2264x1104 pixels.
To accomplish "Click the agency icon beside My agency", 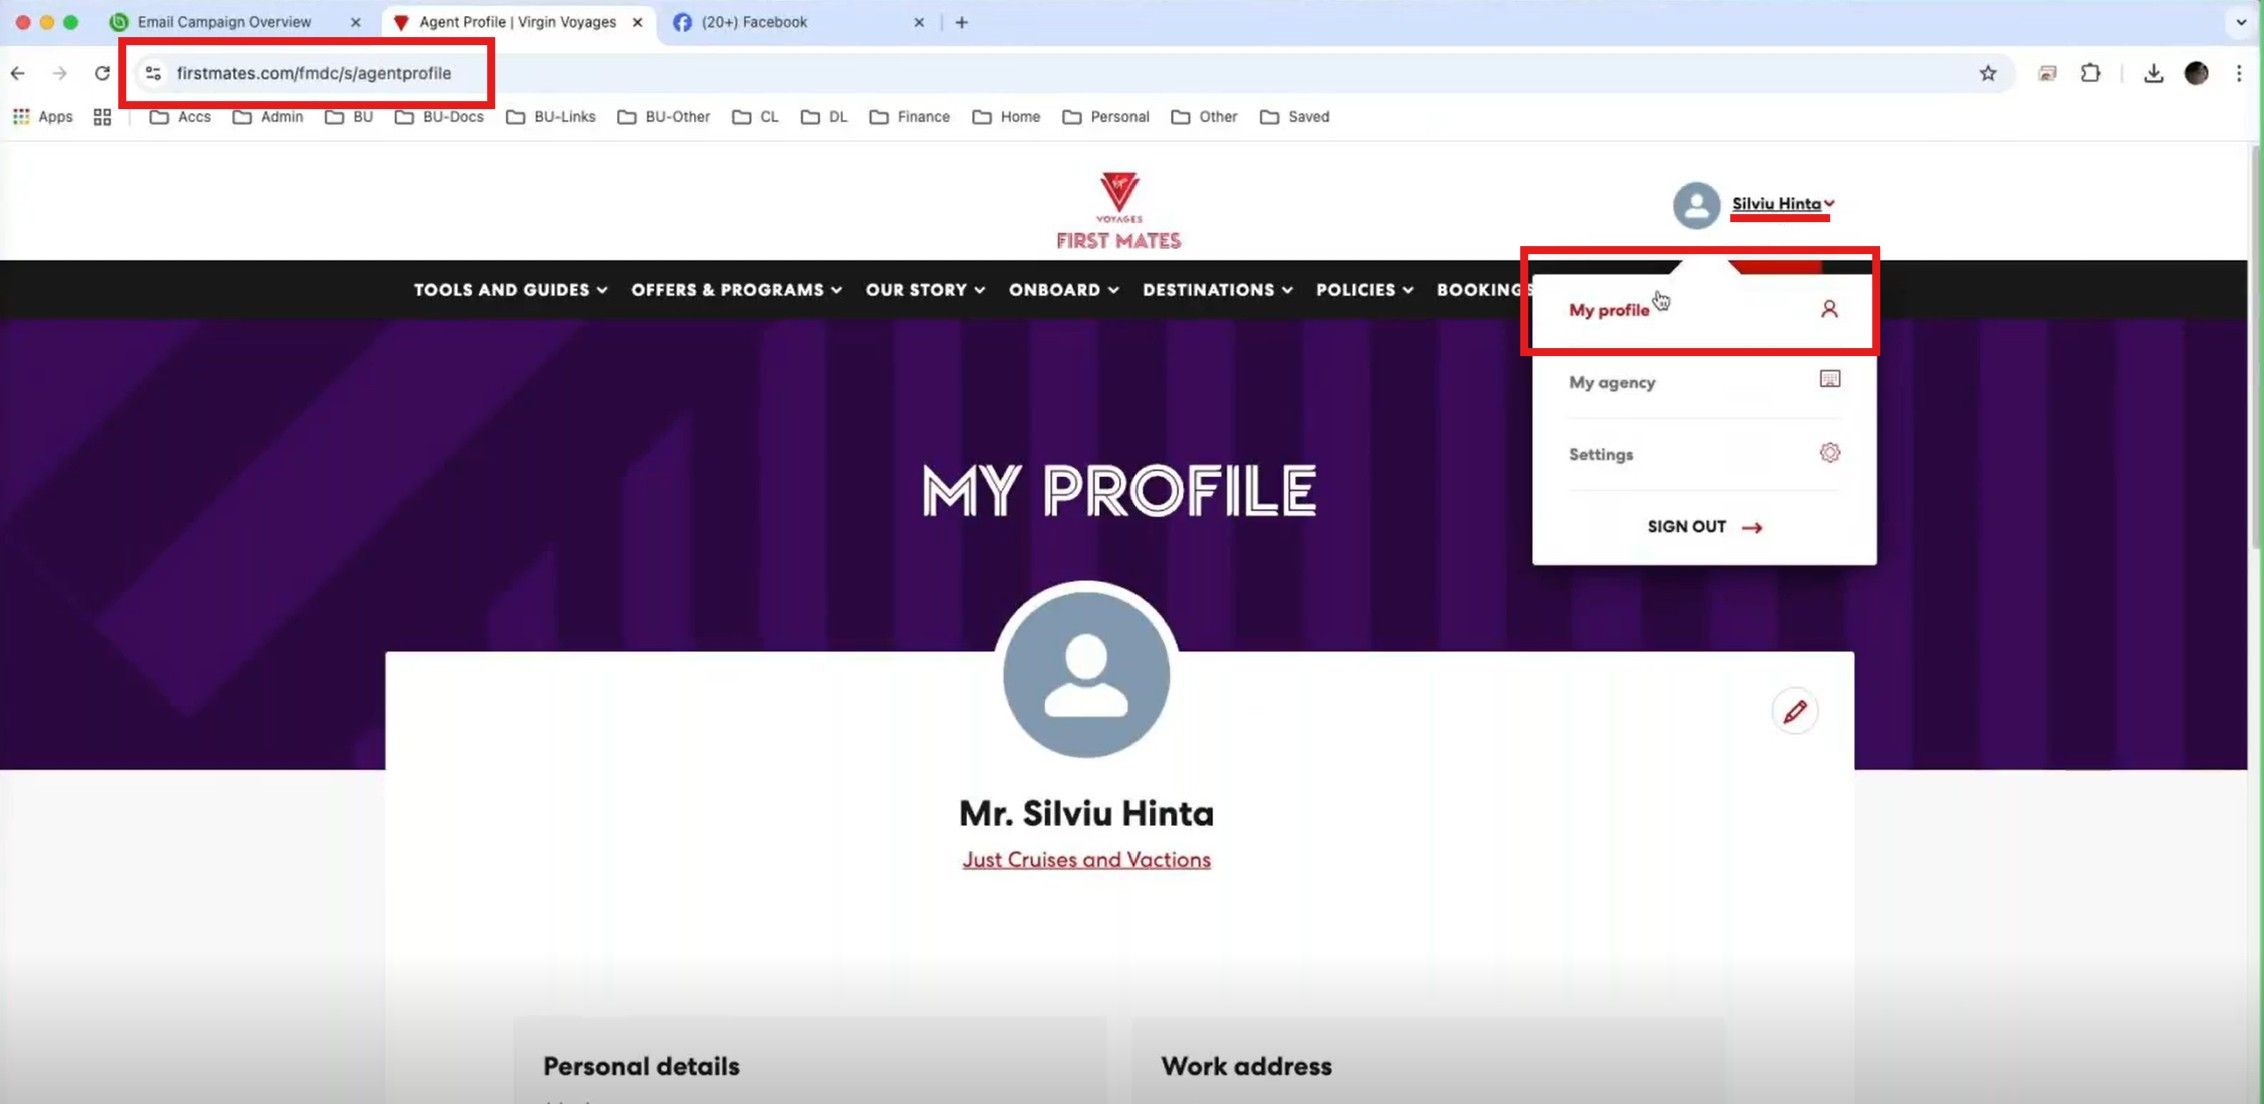I will [1829, 379].
